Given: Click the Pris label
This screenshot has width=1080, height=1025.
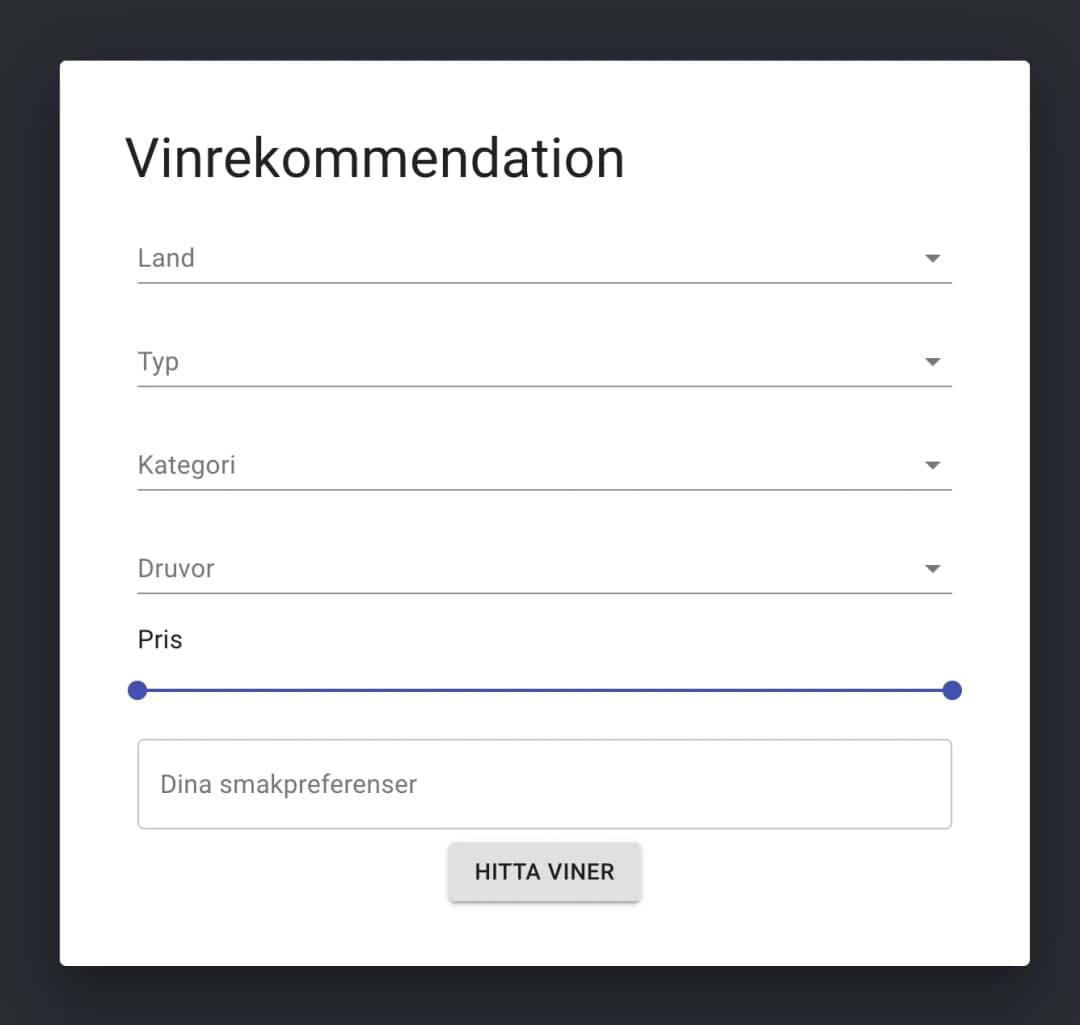Looking at the screenshot, I should click(x=160, y=639).
